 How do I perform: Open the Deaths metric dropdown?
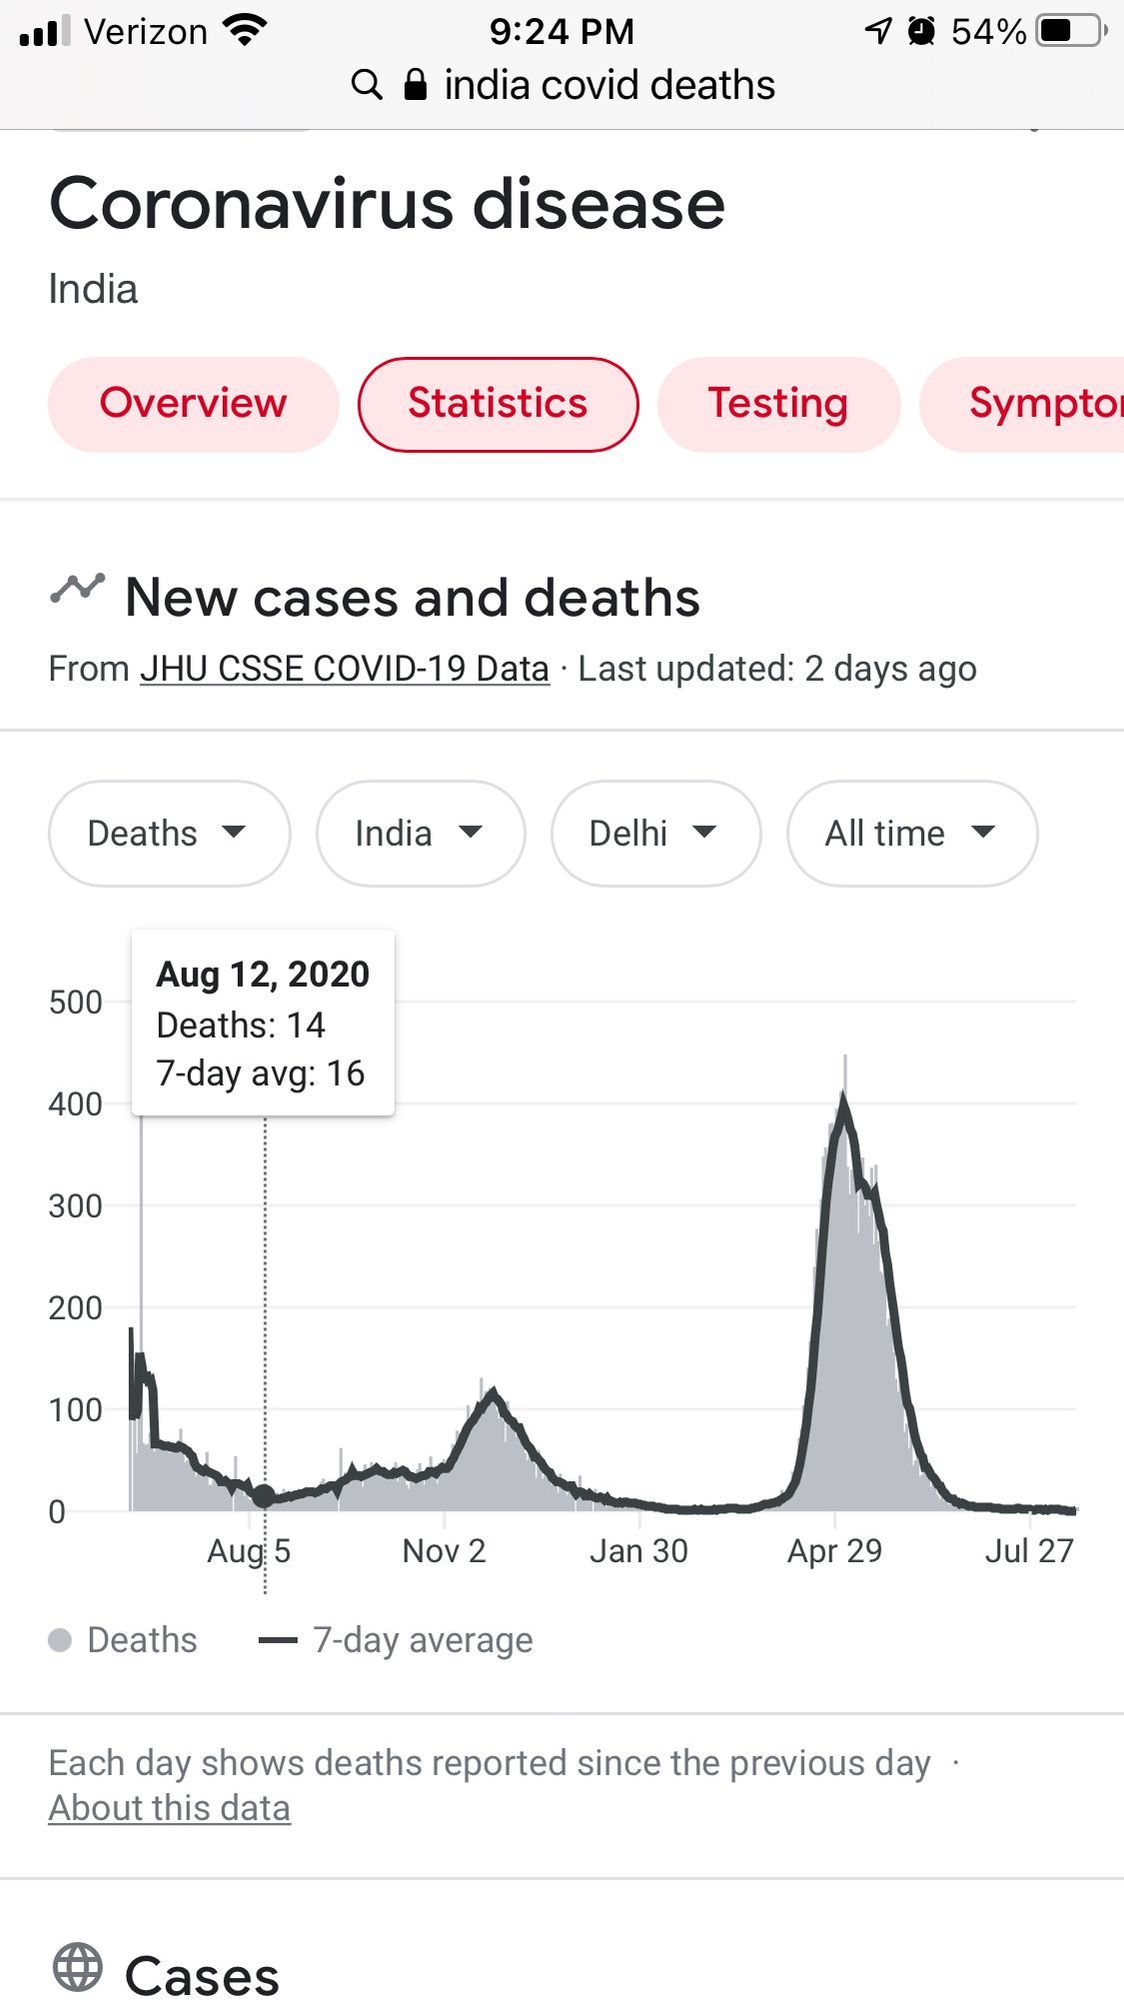pos(169,833)
